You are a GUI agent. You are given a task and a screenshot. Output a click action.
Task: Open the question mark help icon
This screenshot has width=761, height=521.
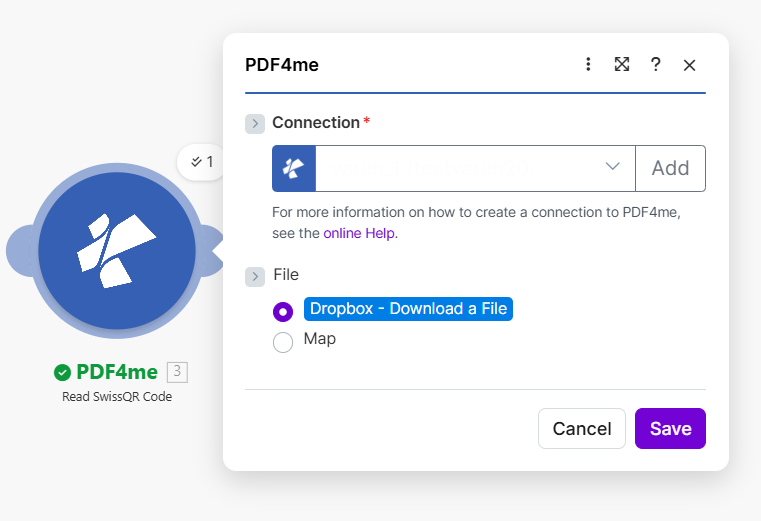coord(655,64)
